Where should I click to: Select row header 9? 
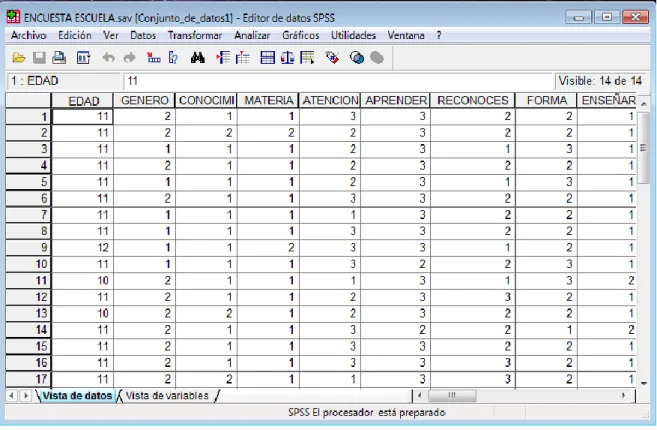[28, 248]
